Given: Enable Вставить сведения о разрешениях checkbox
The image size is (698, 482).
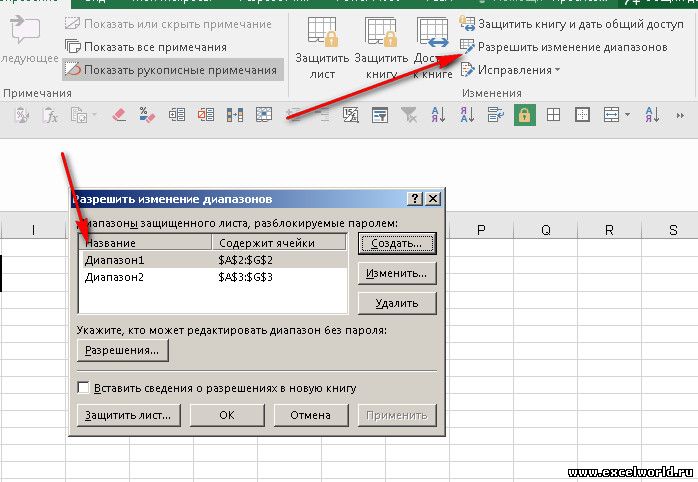Looking at the screenshot, I should point(84,387).
